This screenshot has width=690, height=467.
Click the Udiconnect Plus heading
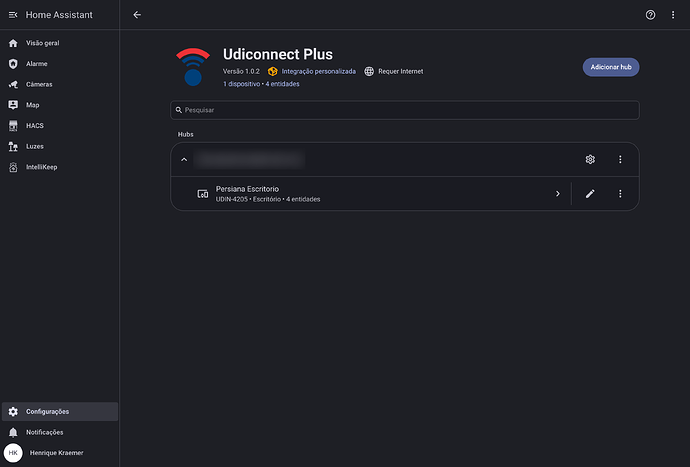(x=278, y=54)
